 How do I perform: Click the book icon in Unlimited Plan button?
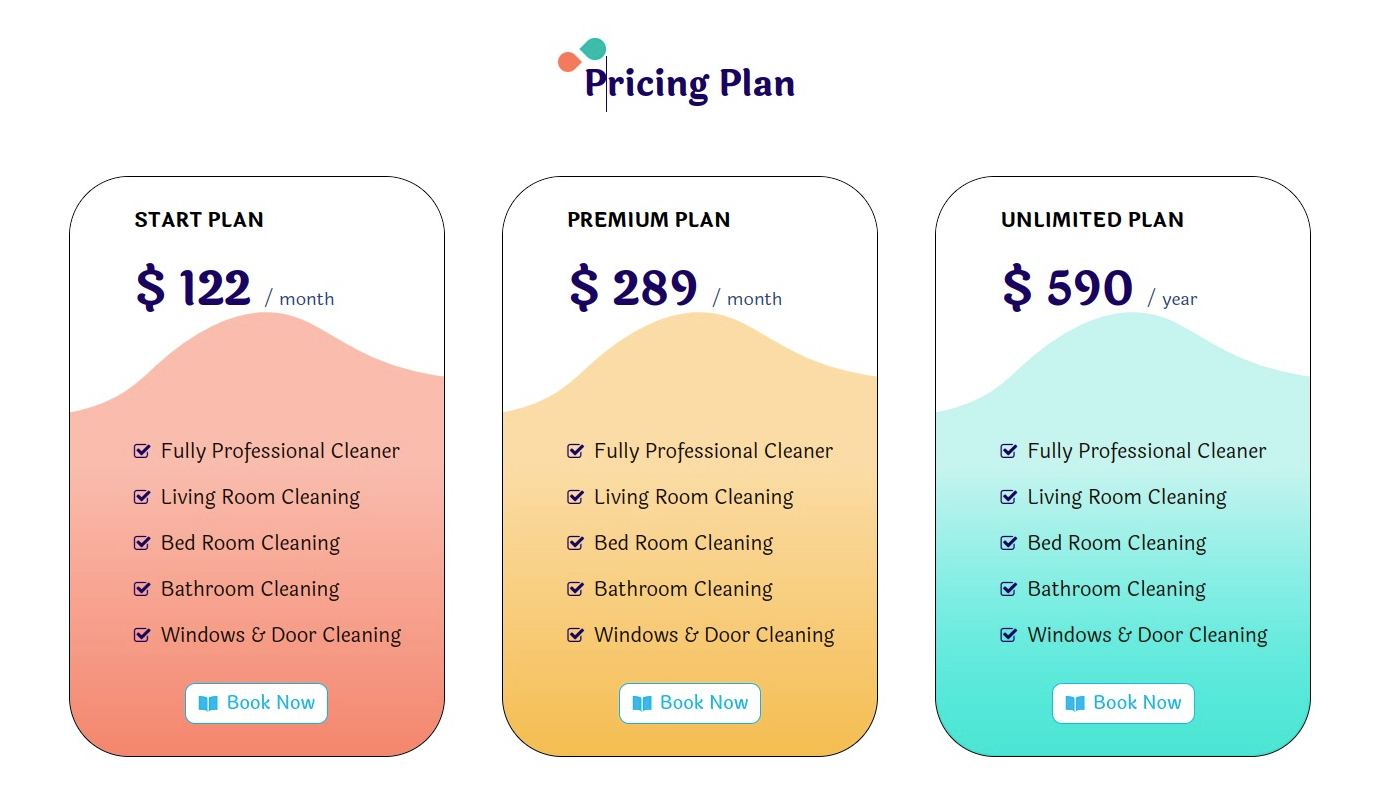1075,703
